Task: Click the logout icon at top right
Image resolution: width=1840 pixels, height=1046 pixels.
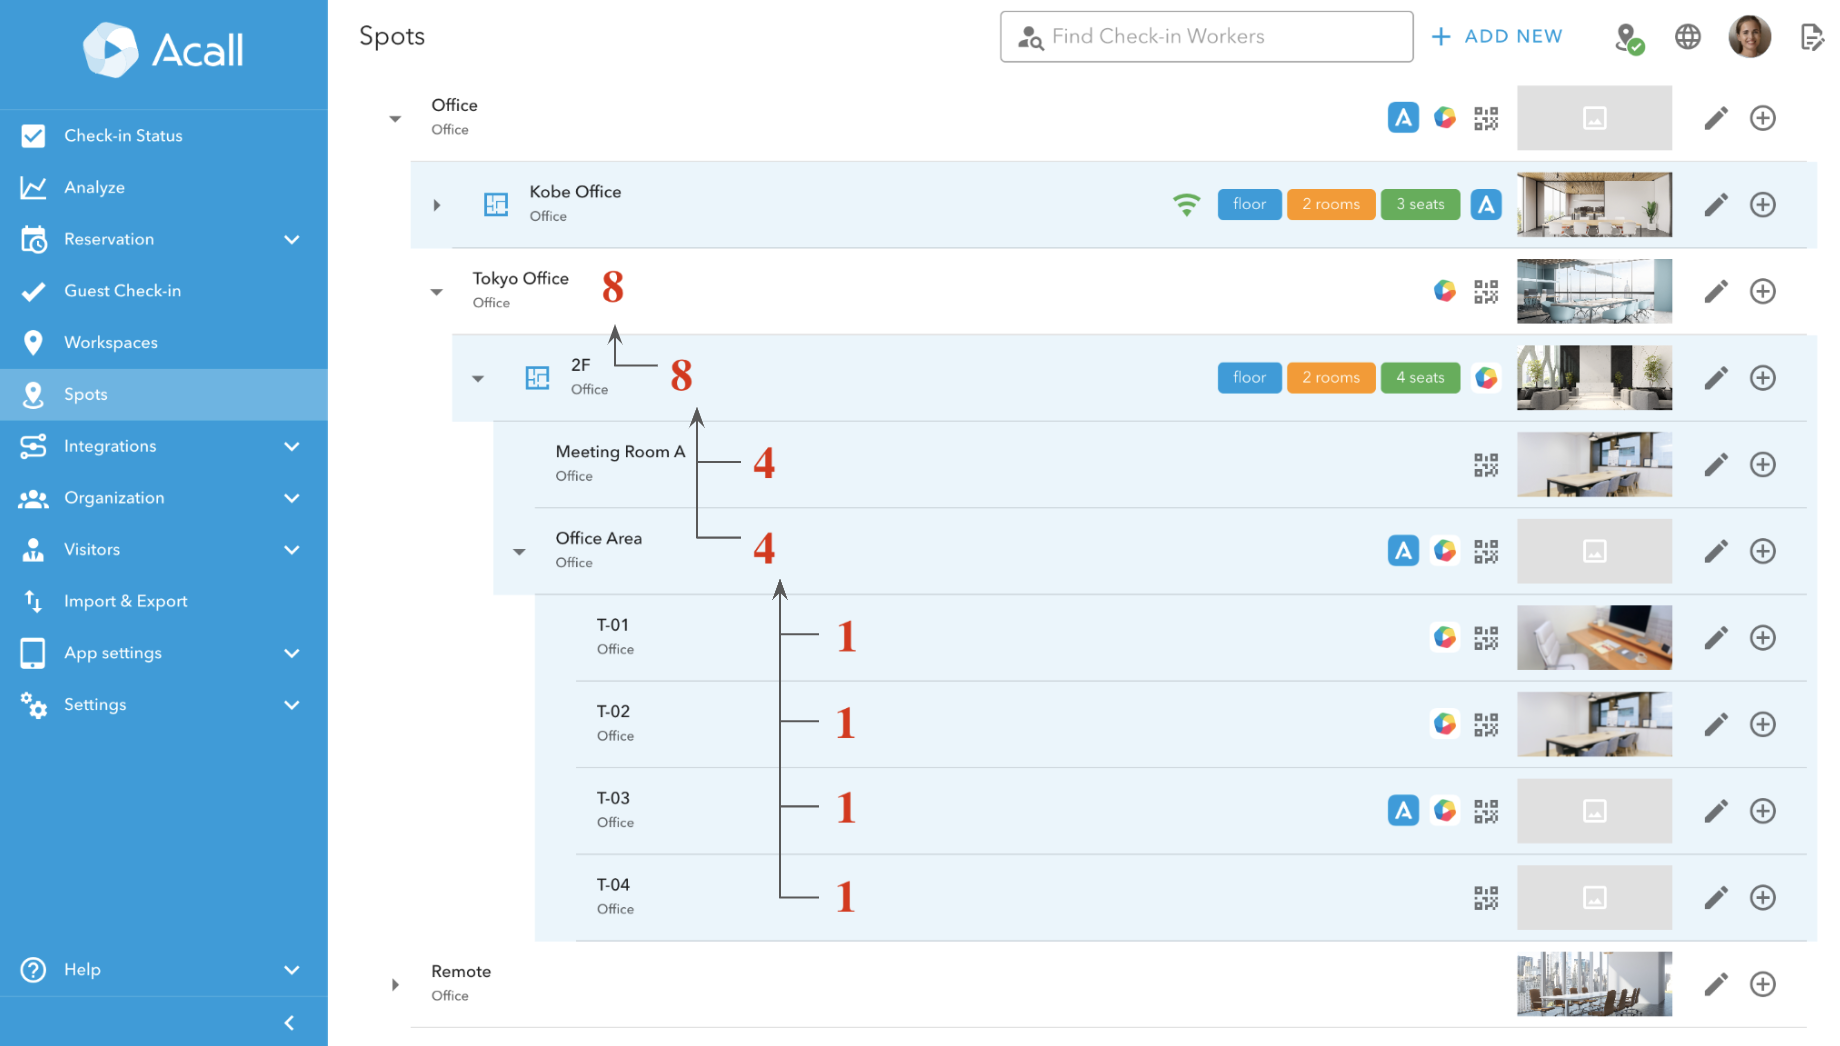Action: pos(1811,37)
